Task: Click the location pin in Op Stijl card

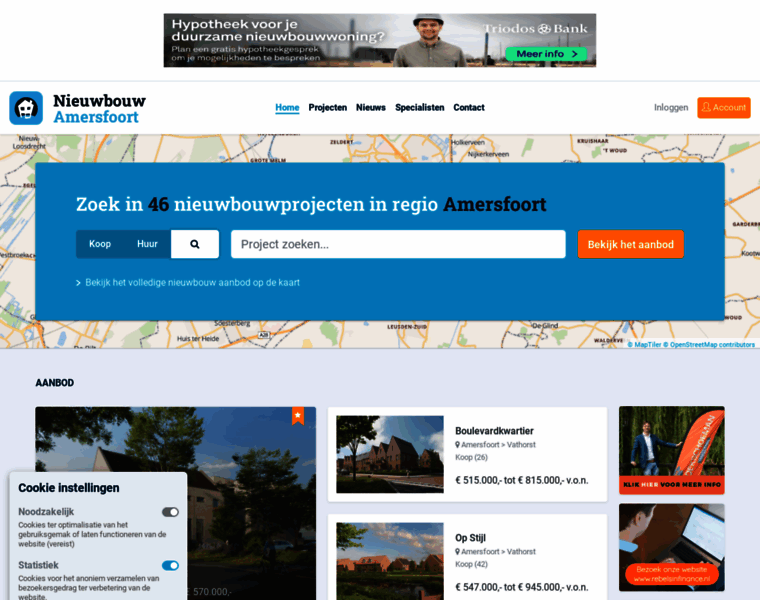Action: point(457,552)
